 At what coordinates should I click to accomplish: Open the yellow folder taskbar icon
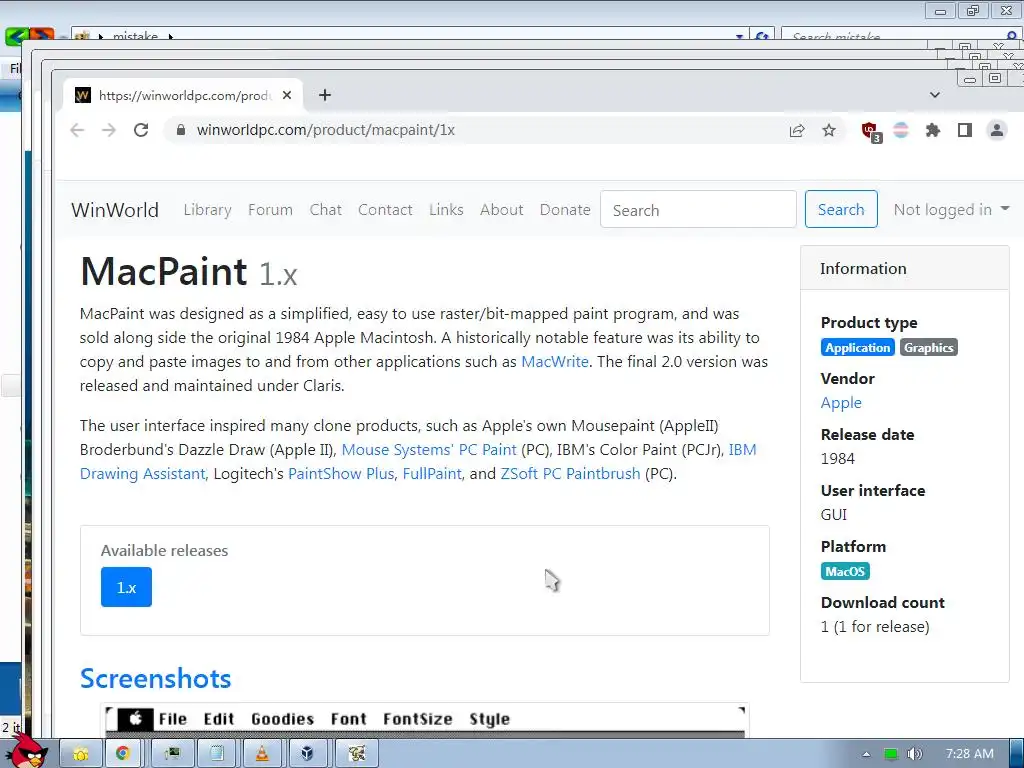pos(81,754)
